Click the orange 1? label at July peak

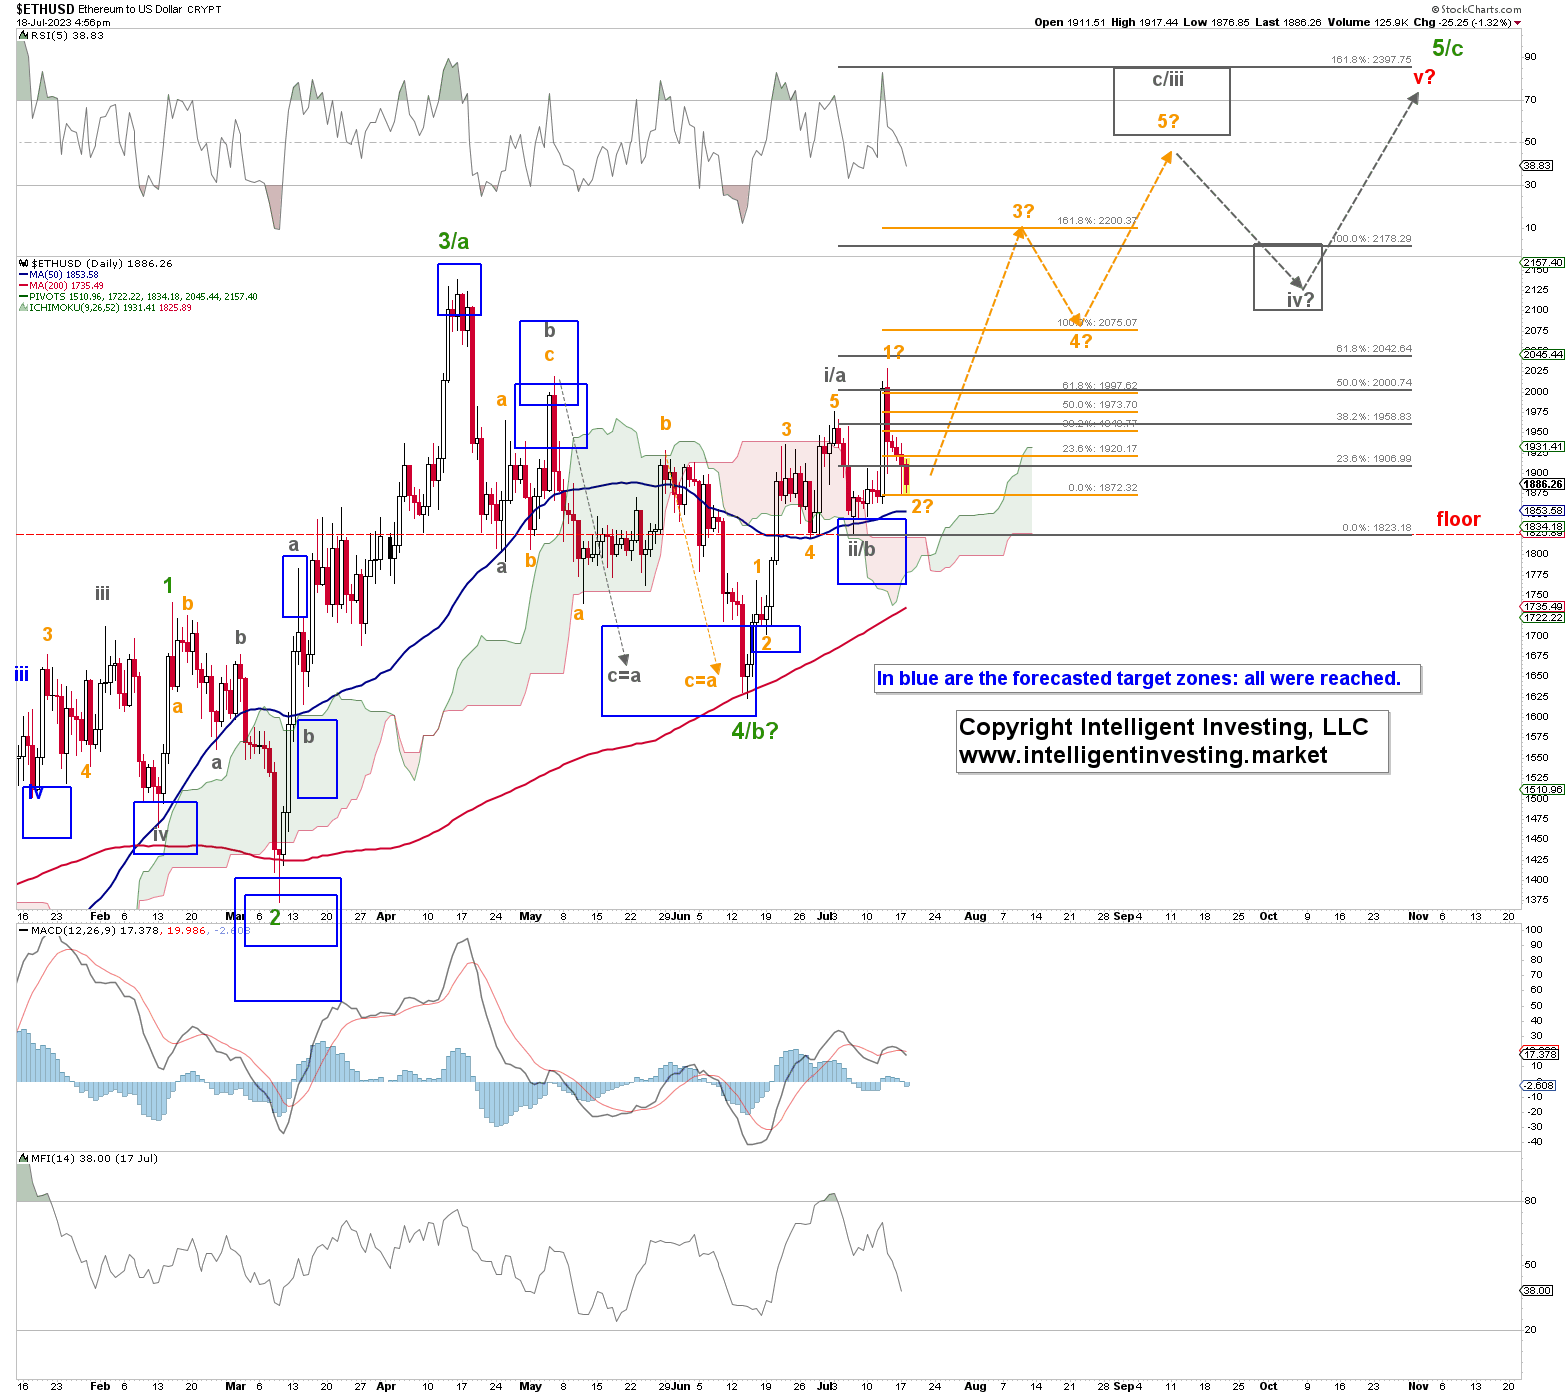[893, 352]
